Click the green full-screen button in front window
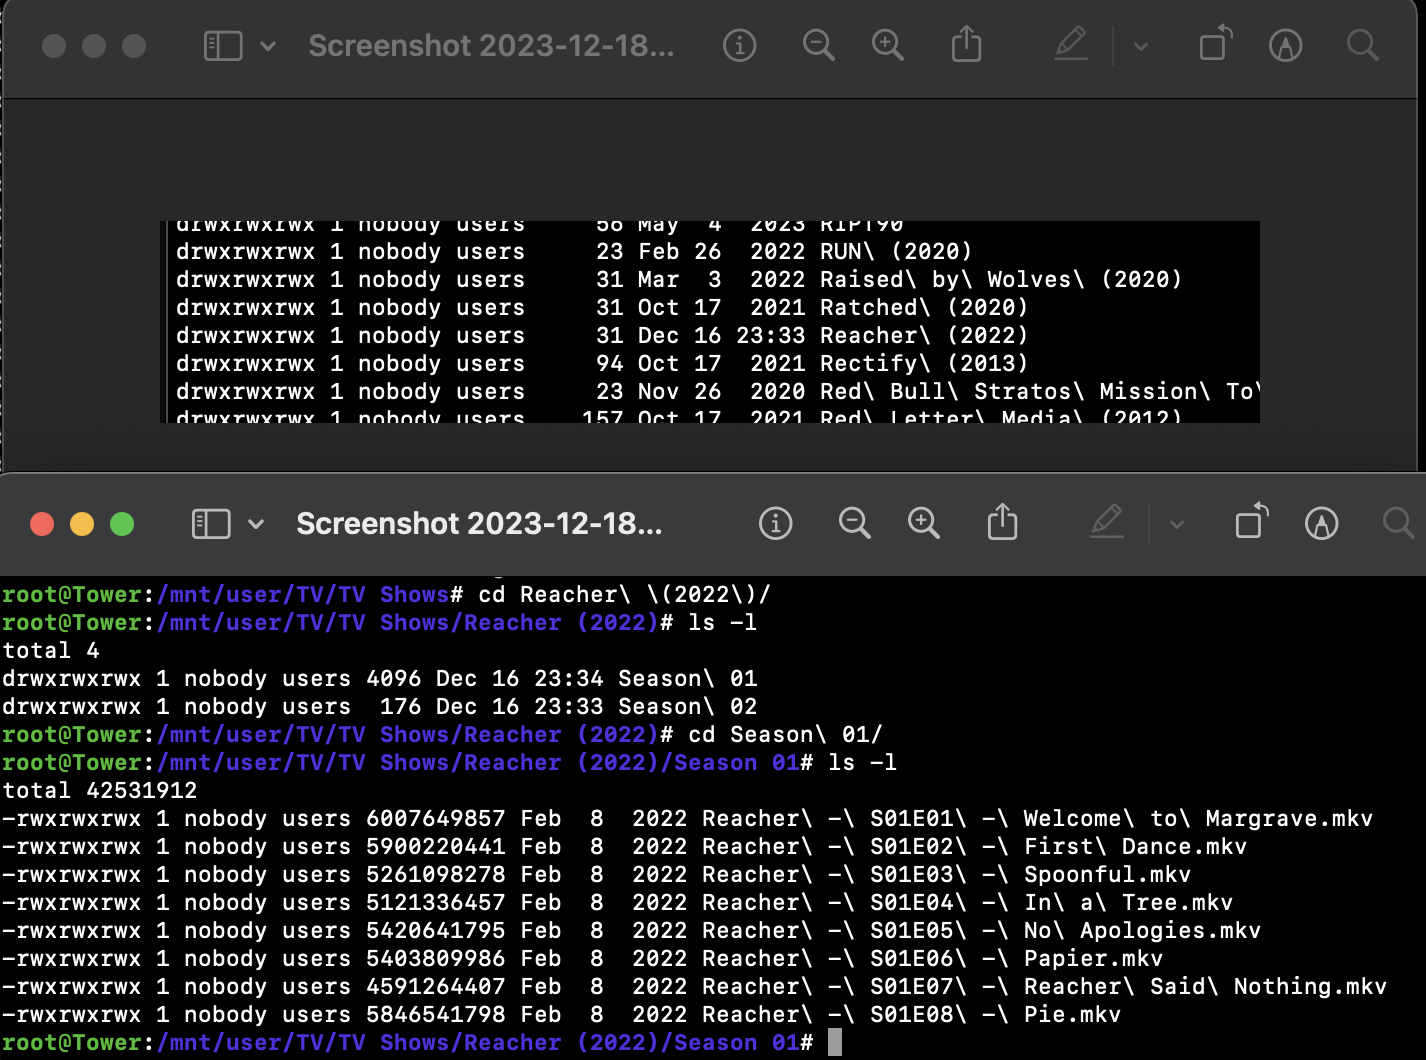 point(122,524)
